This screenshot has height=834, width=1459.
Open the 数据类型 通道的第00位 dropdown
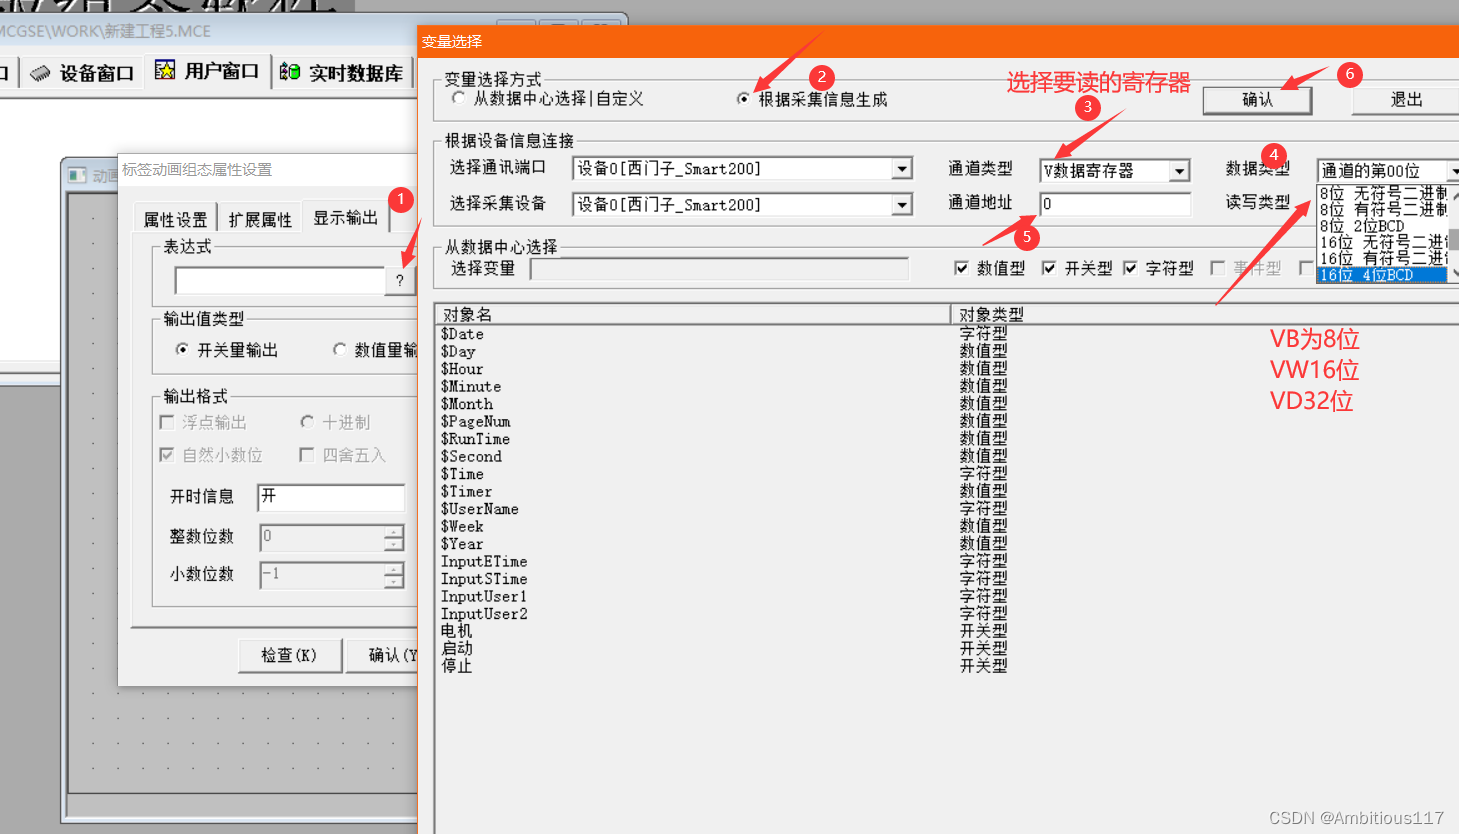click(x=1453, y=171)
